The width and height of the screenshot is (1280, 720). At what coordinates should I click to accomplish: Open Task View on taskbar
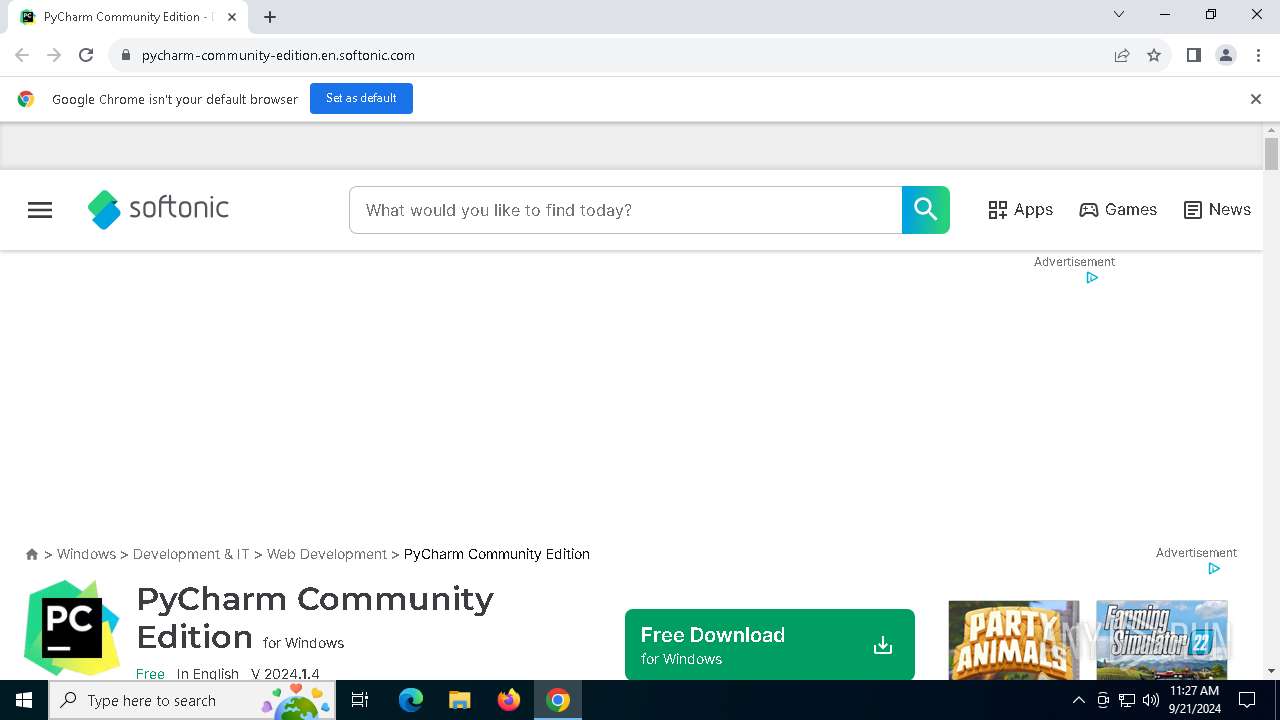(x=360, y=700)
